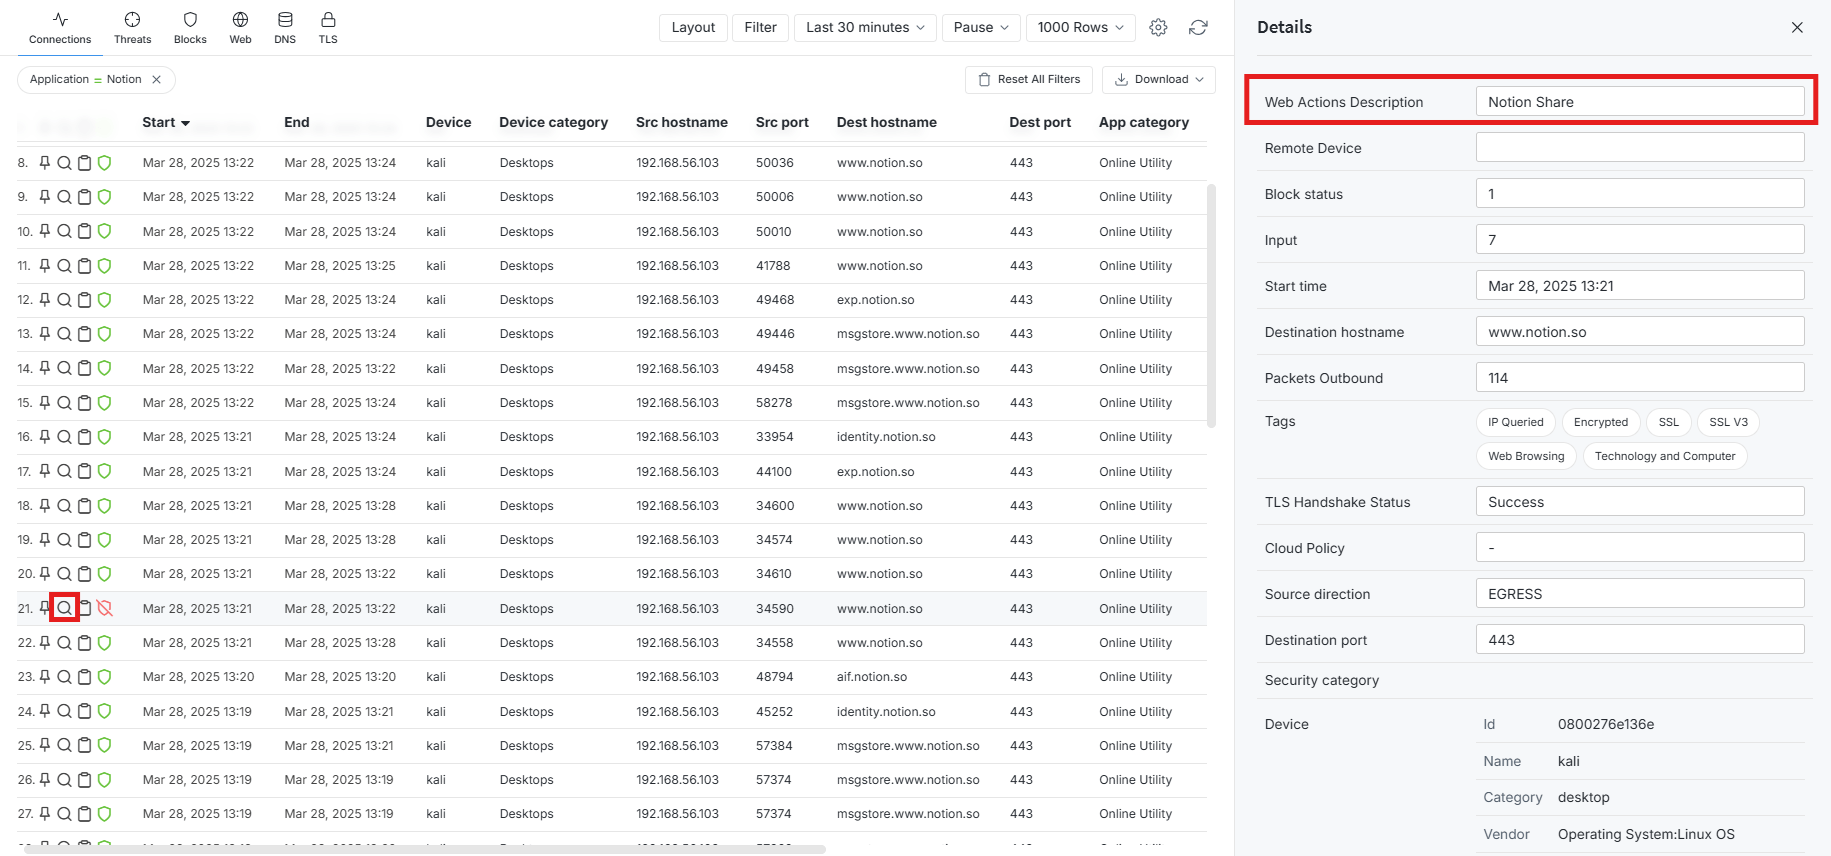The width and height of the screenshot is (1831, 856).
Task: Click the TLS Handshake Status field
Action: coord(1640,501)
